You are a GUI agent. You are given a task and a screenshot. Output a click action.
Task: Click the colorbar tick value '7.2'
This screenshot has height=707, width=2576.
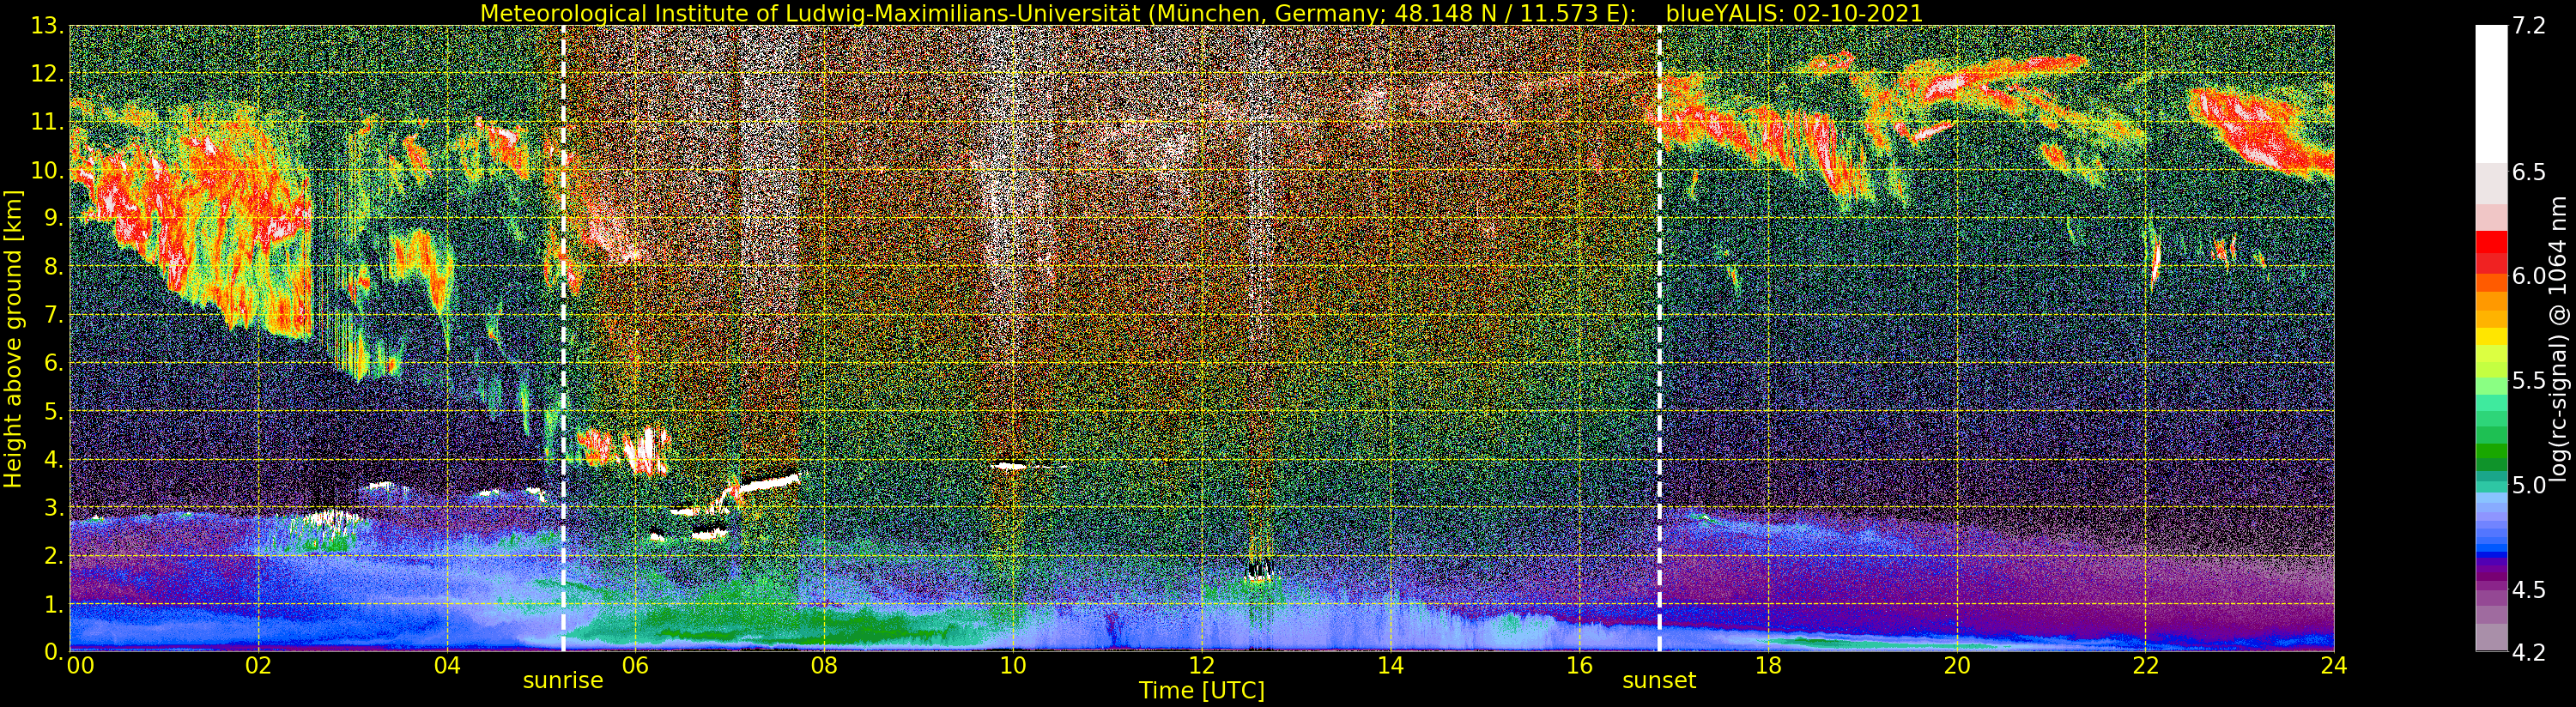click(2529, 26)
